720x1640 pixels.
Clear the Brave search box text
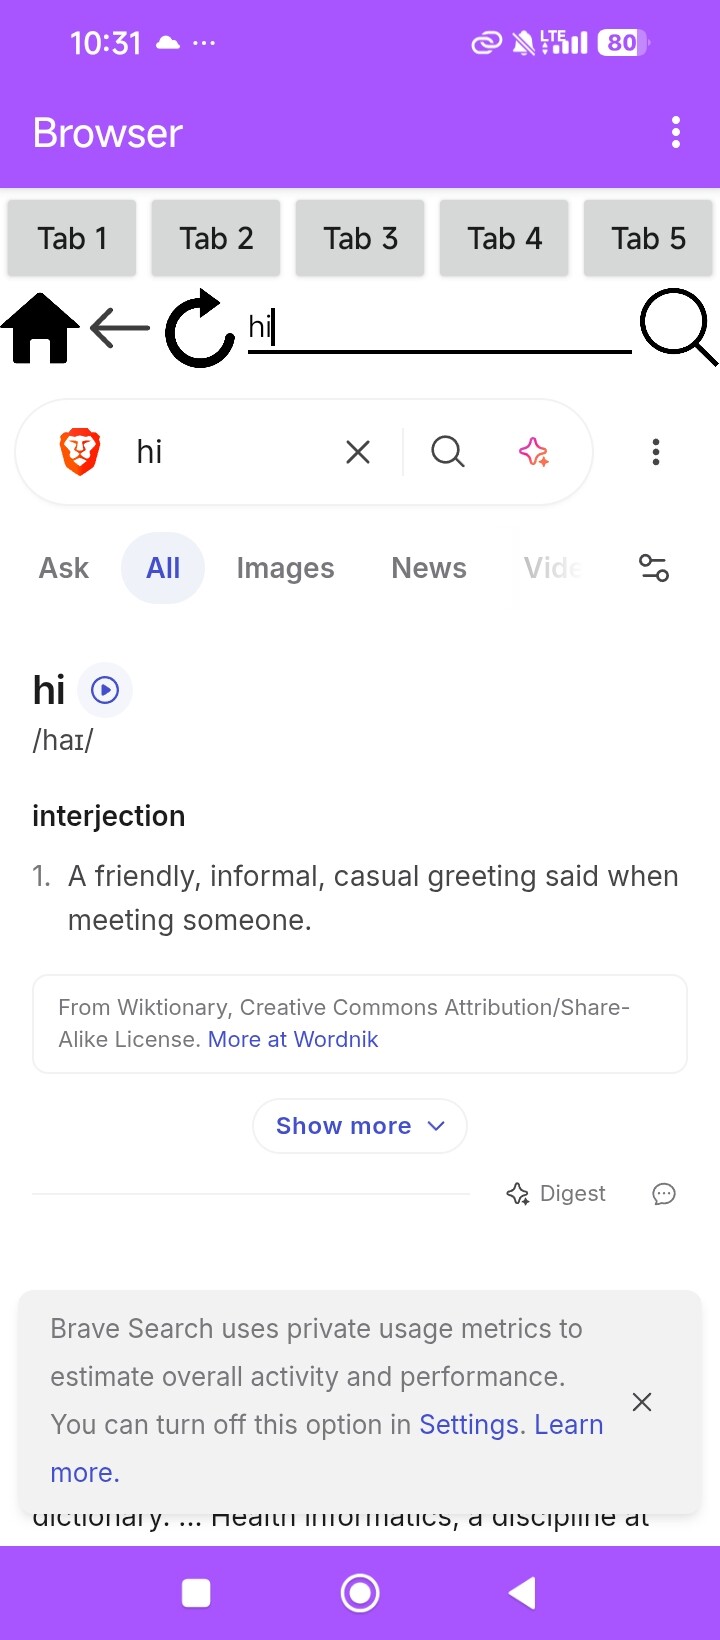[358, 452]
